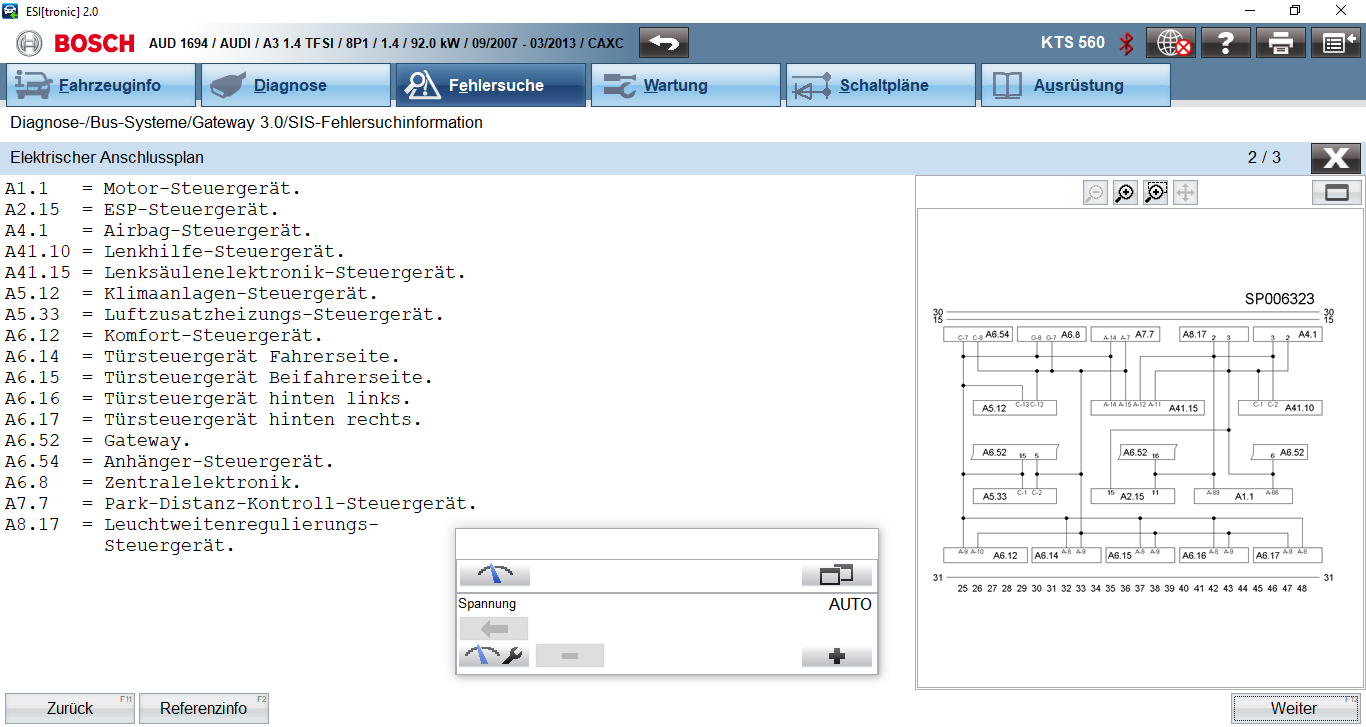Zoom in on the wiring diagram

pyautogui.click(x=1125, y=193)
